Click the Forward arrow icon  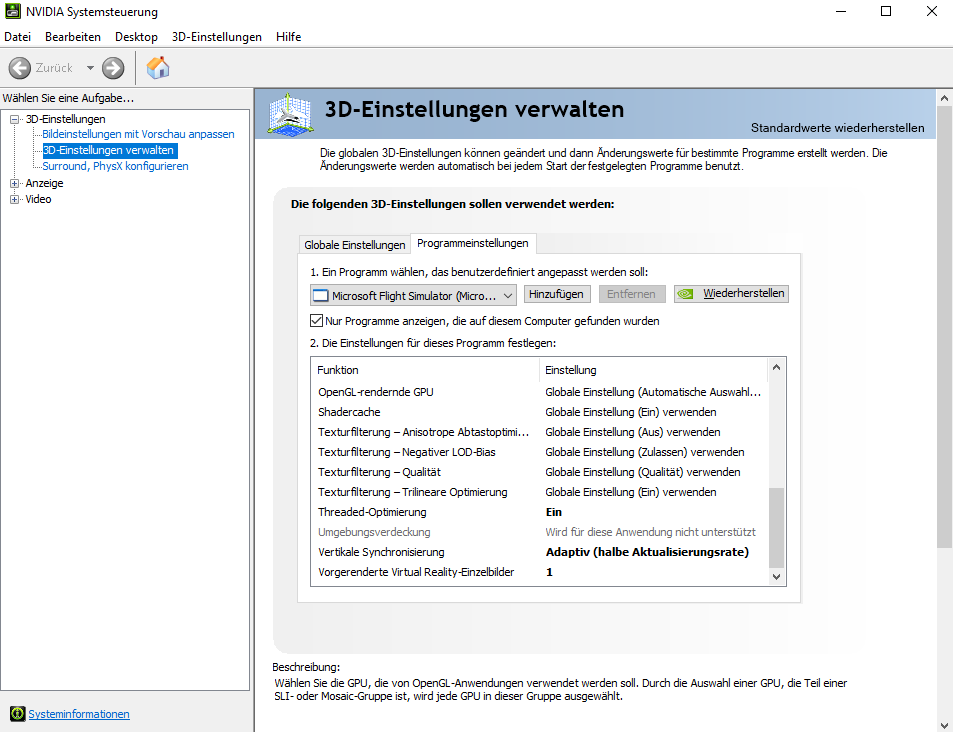pyautogui.click(x=113, y=68)
